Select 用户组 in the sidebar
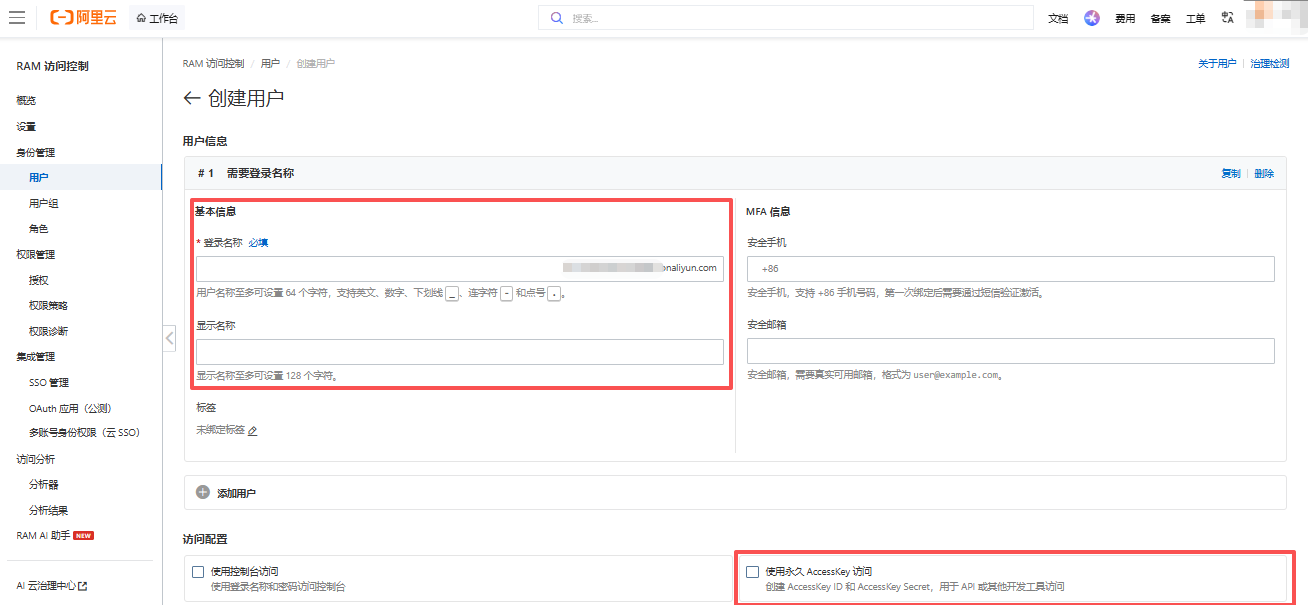 [44, 203]
